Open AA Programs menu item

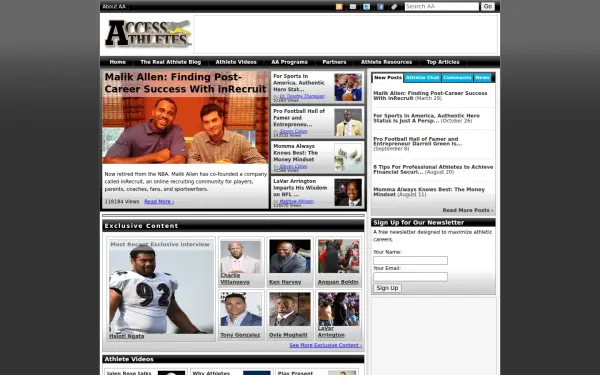289,62
